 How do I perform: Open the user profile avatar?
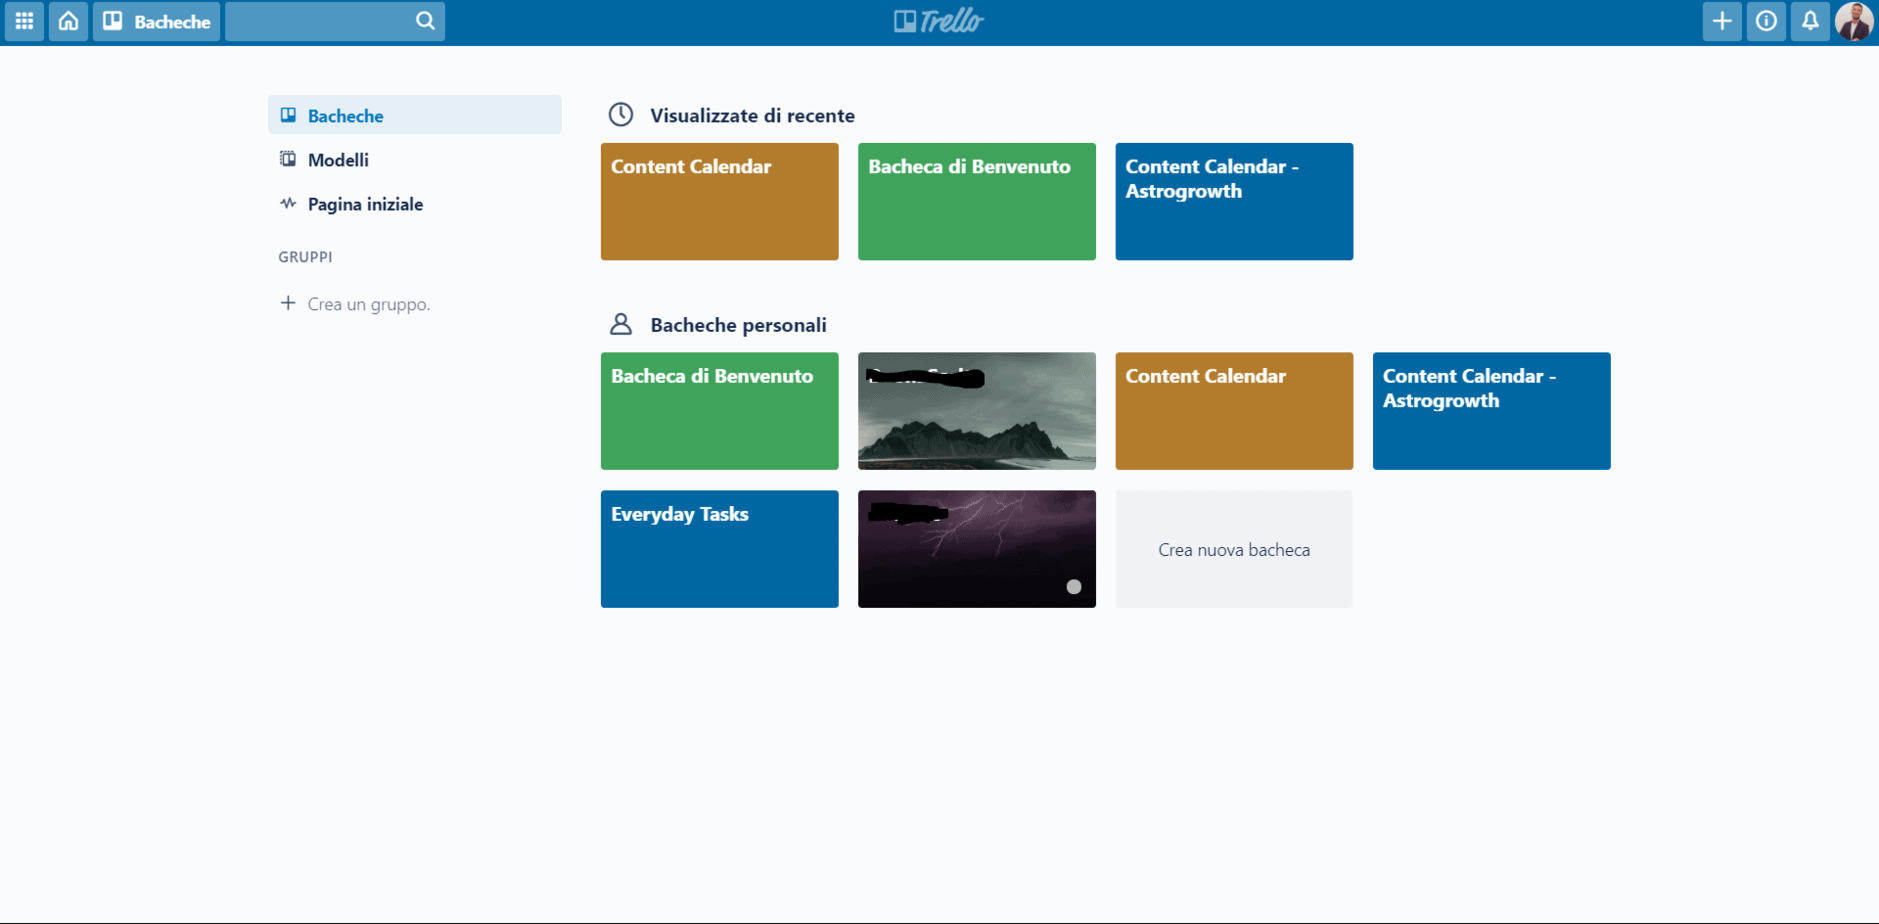coord(1854,21)
